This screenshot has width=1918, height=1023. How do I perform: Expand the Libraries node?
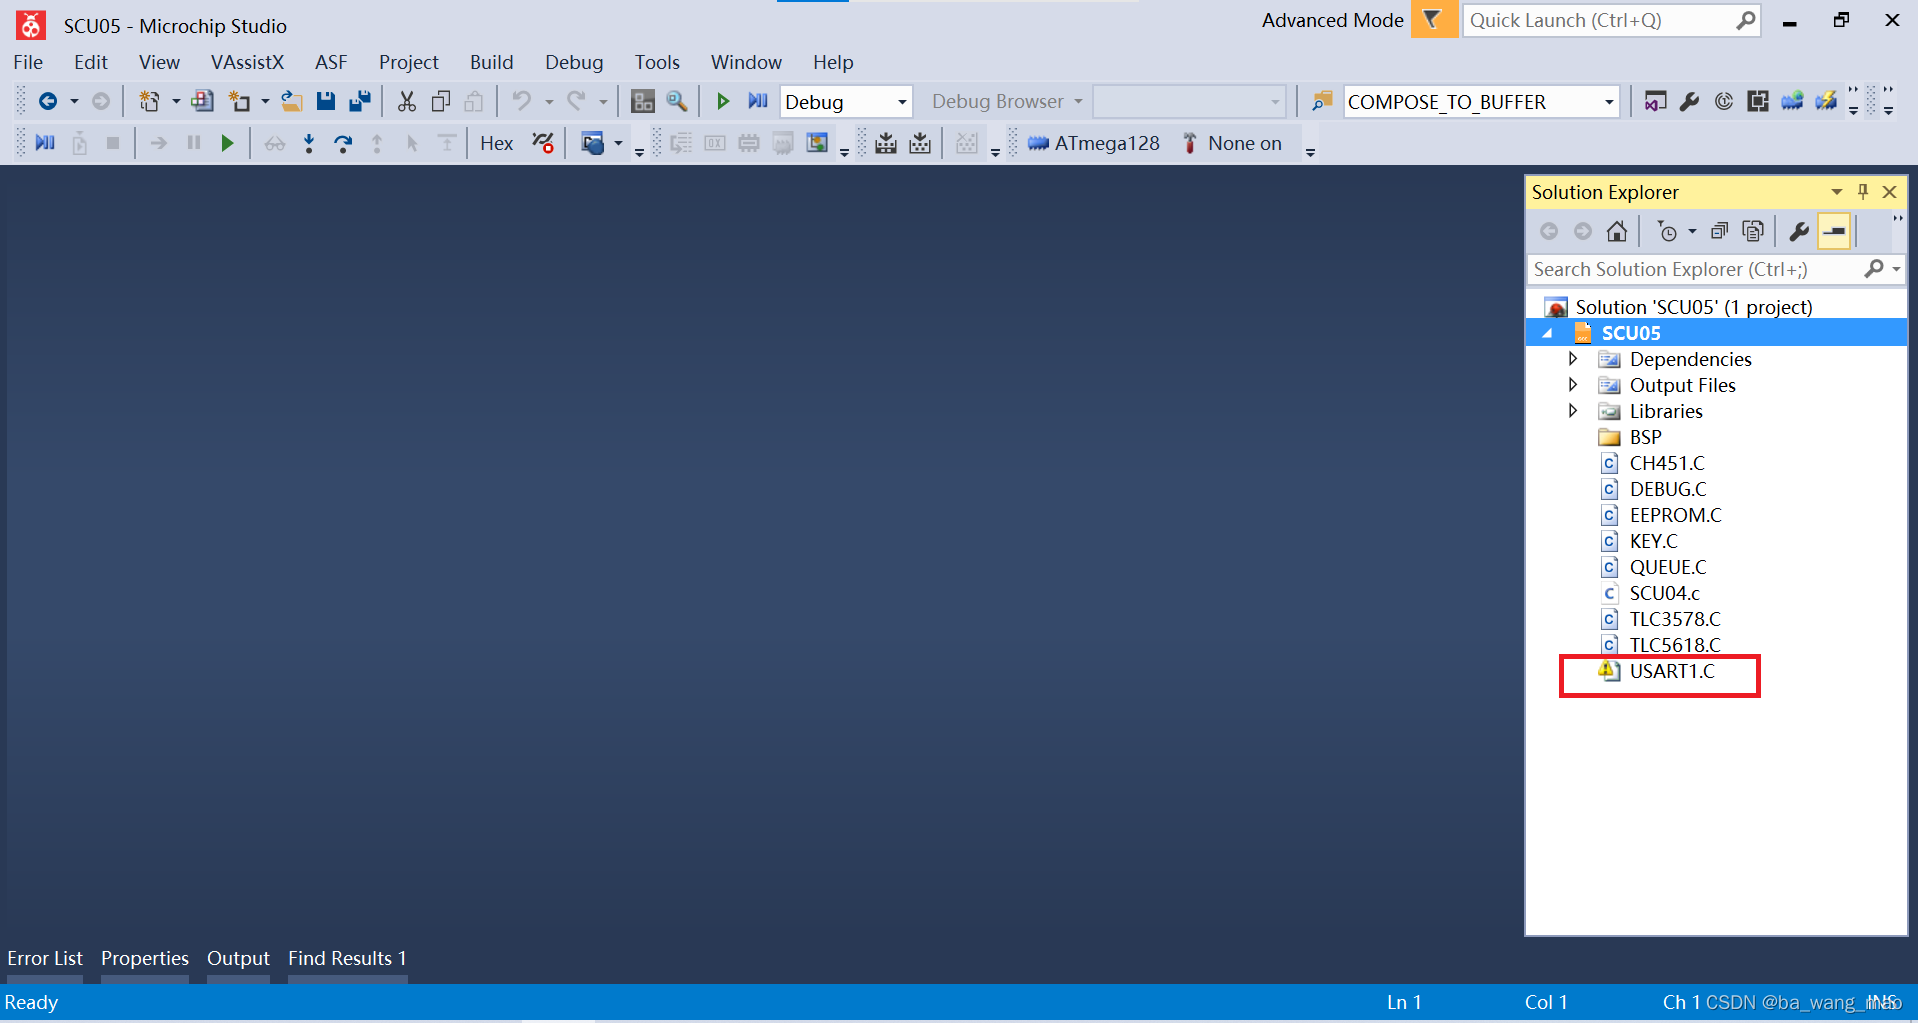(1573, 410)
